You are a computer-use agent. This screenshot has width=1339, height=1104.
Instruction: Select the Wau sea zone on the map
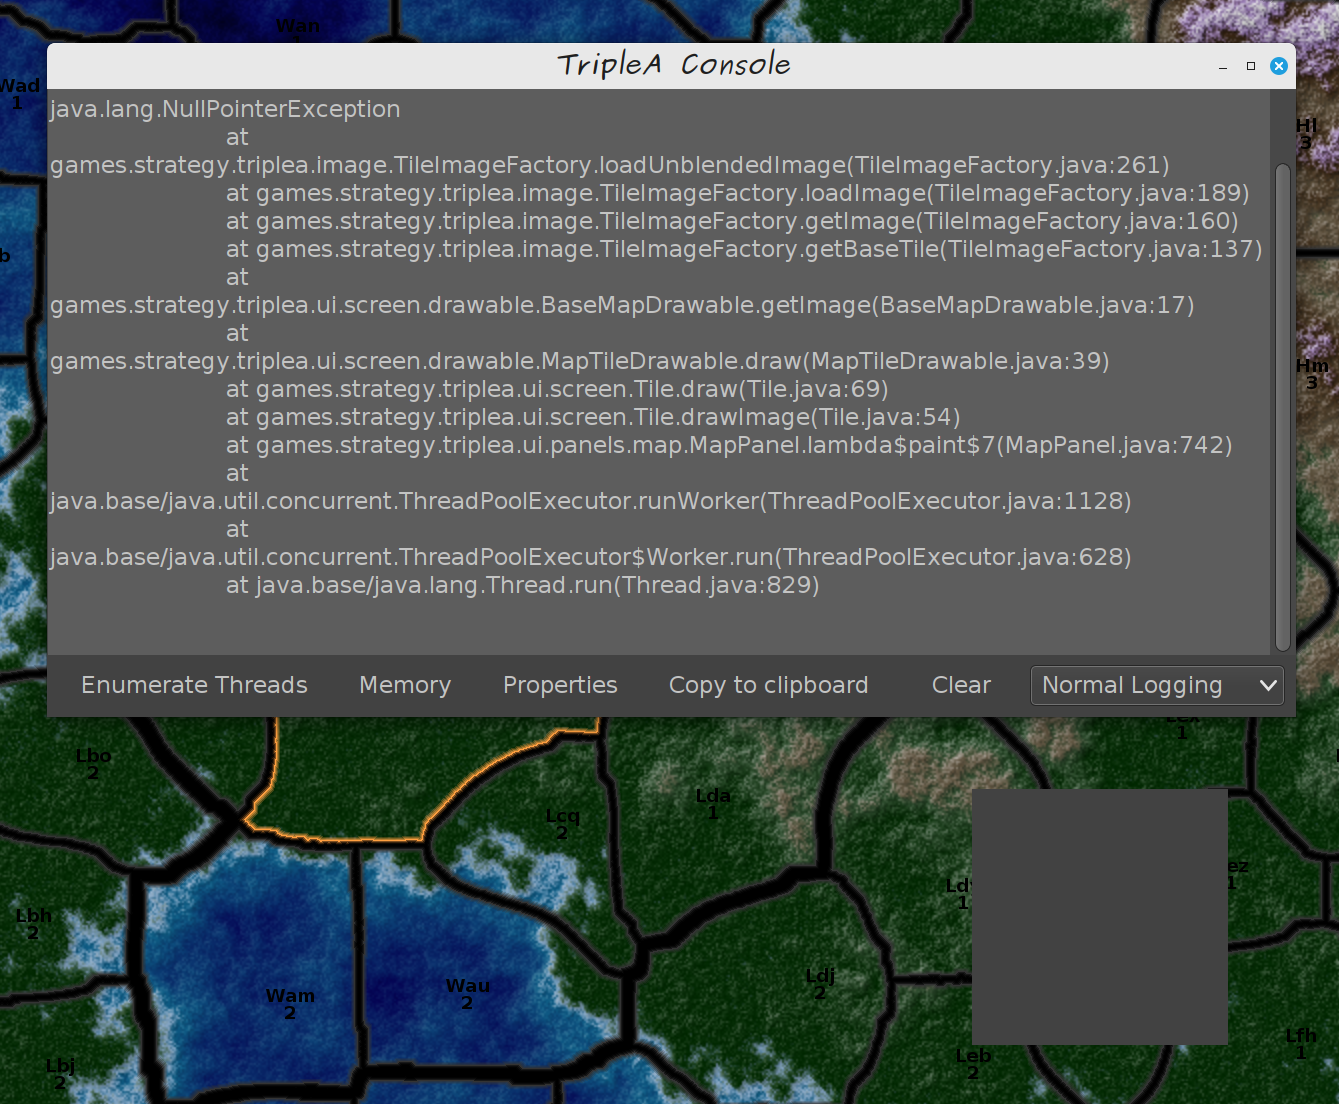pos(467,994)
